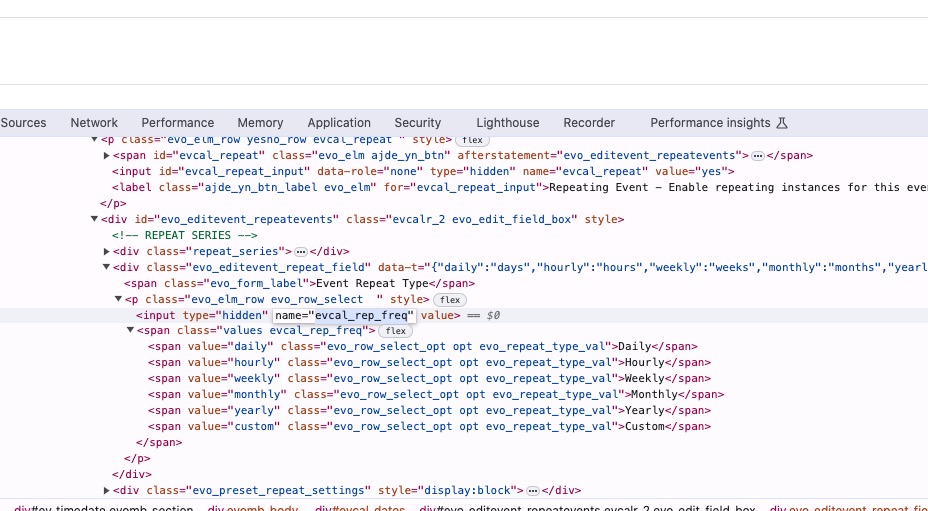Select the Memory tab
The image size is (928, 511).
[x=260, y=123]
